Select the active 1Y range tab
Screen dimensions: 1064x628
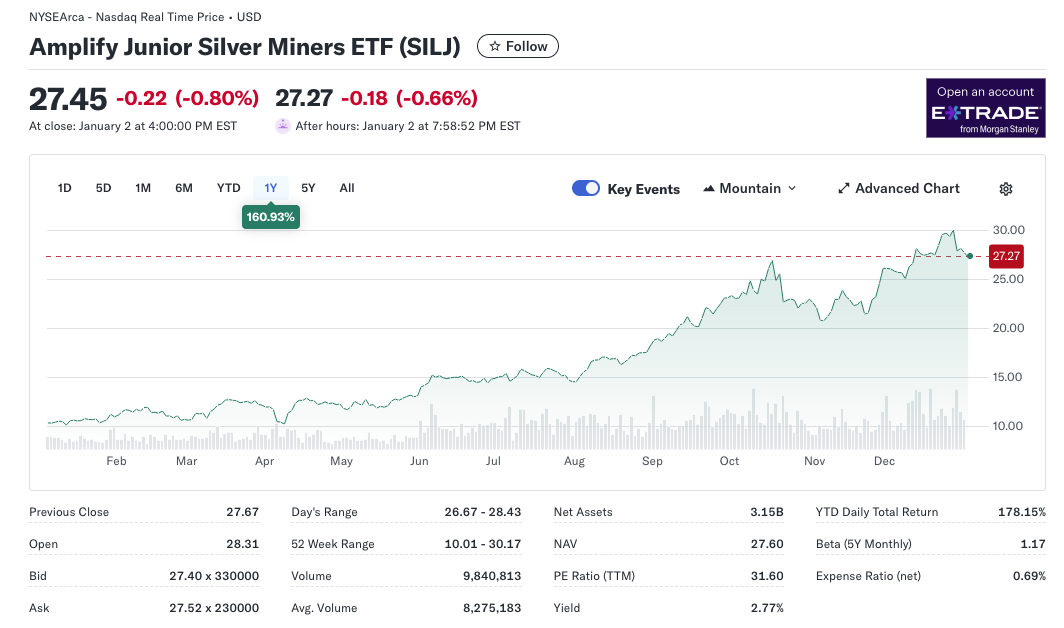coord(270,188)
